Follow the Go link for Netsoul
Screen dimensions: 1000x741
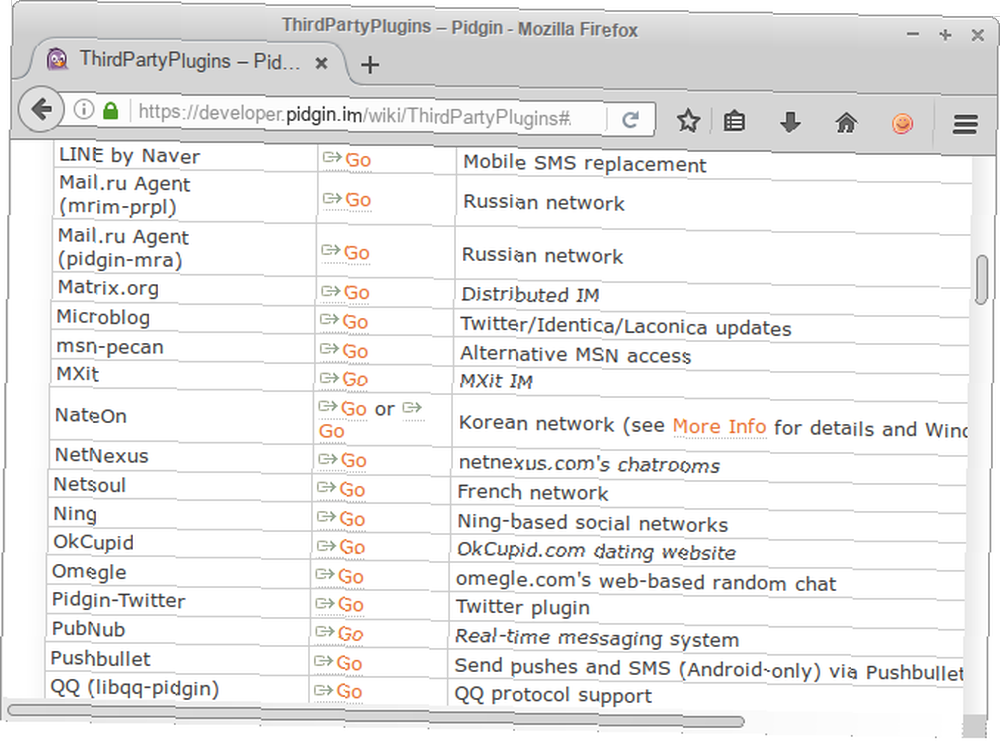coord(353,490)
